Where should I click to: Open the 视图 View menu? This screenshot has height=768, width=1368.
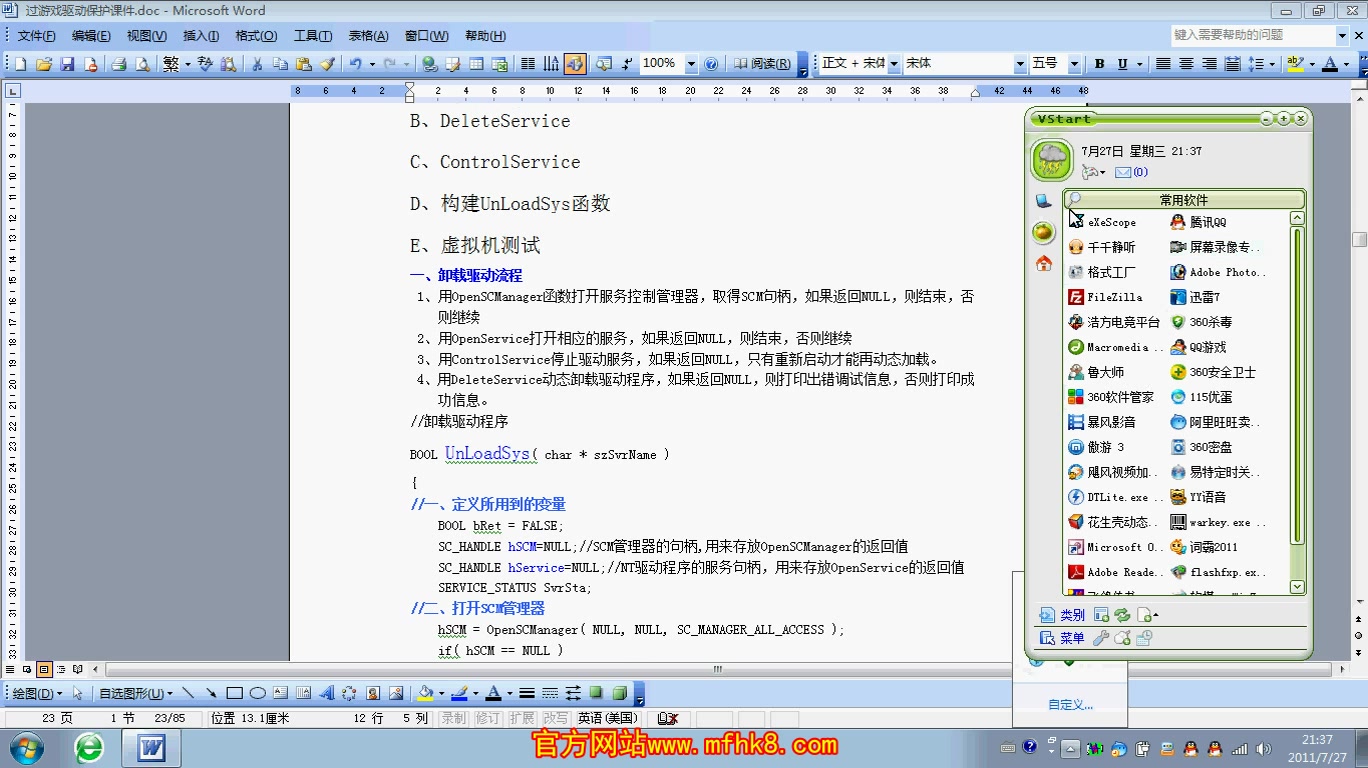(147, 36)
